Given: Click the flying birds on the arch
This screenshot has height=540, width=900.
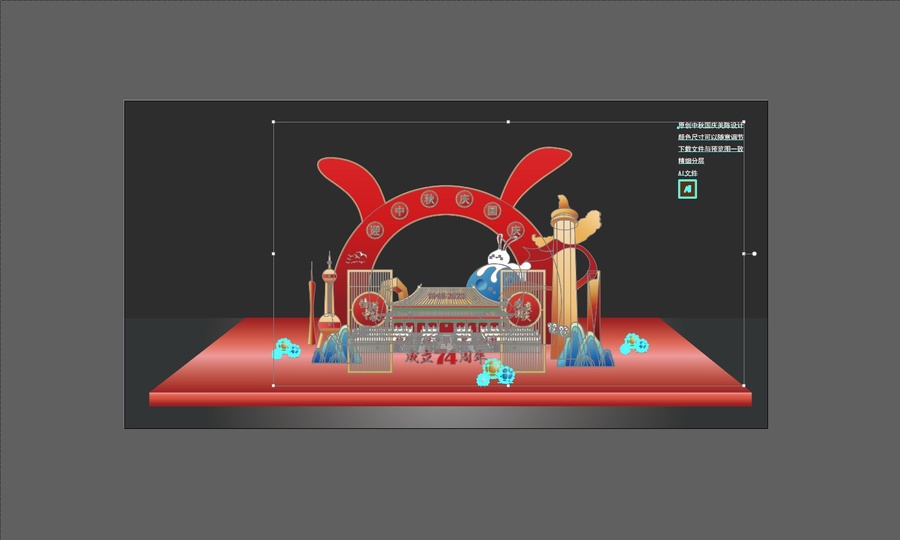Looking at the screenshot, I should [356, 257].
